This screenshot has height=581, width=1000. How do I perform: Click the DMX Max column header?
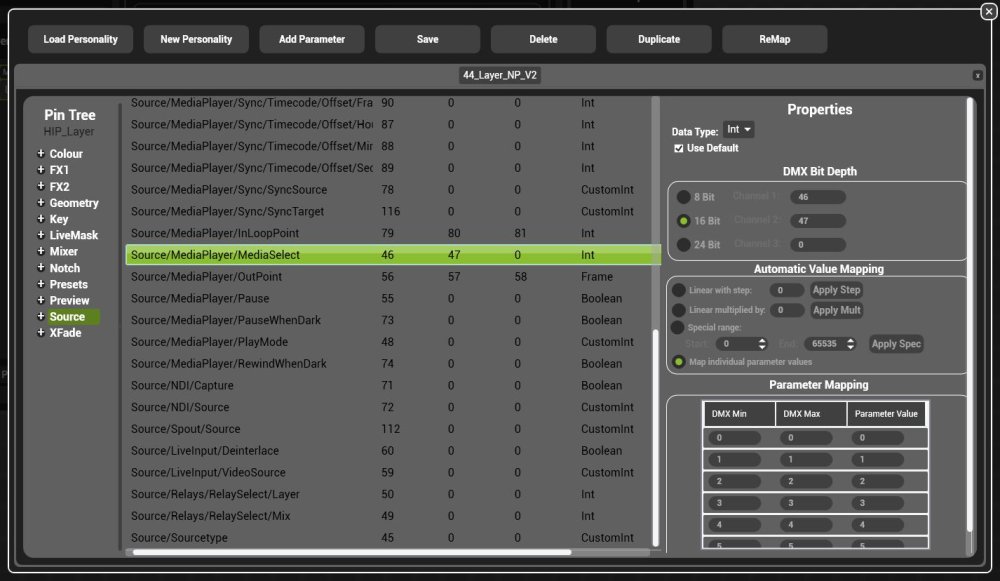tap(811, 413)
